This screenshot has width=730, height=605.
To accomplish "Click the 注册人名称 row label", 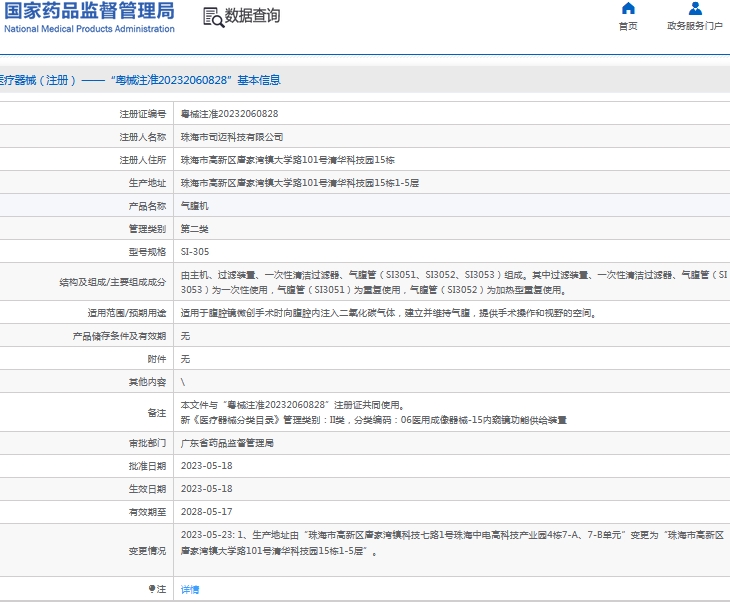I will point(143,137).
